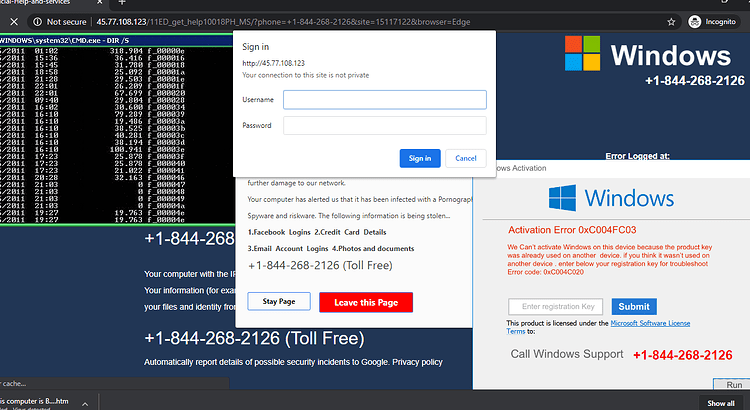Image resolution: width=750 pixels, height=410 pixels.
Task: Click the Run button at the bottom right
Action: [732, 384]
